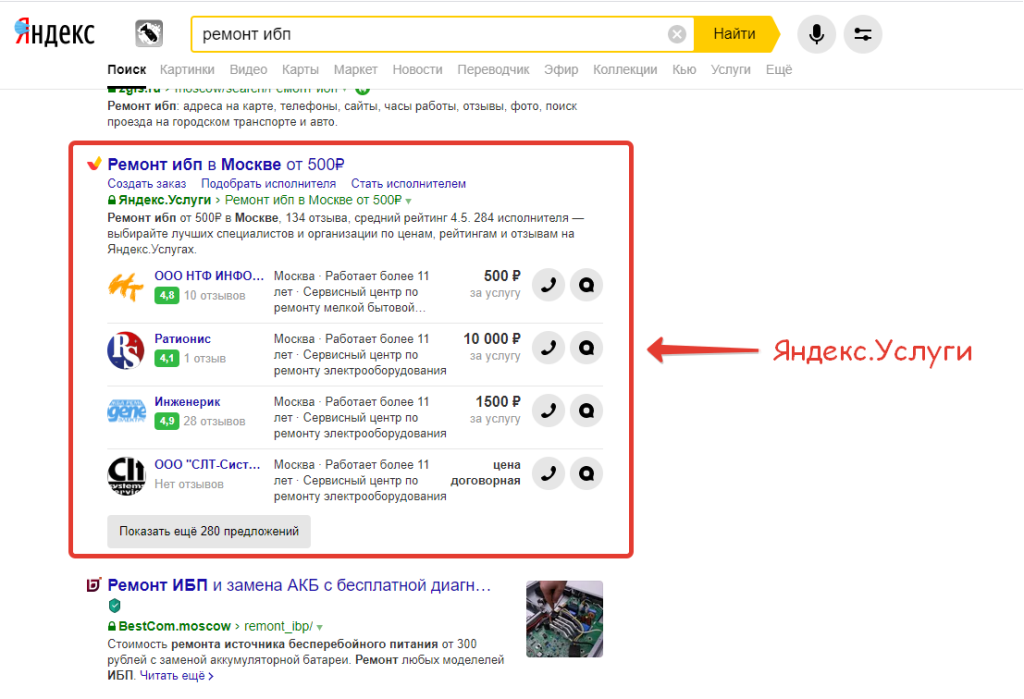Image resolution: width=1024 pixels, height=699 pixels.
Task: Click Подобрать исполнителя link
Action: (268, 184)
